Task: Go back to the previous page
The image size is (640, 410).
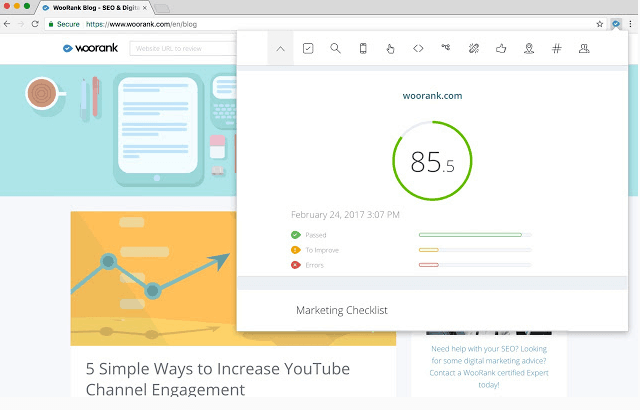Action: (7, 24)
